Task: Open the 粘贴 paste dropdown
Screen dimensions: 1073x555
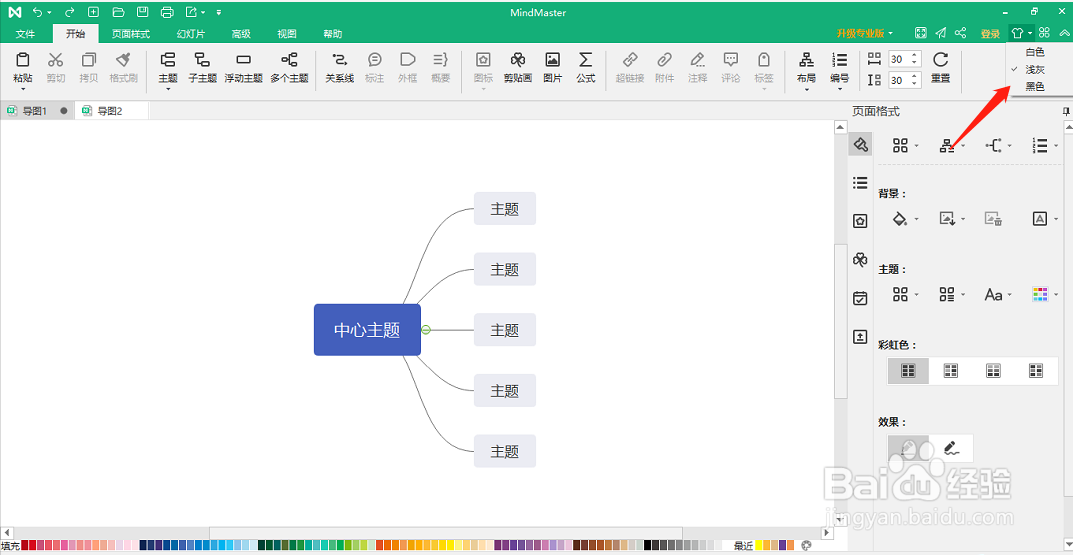Action: [23, 88]
